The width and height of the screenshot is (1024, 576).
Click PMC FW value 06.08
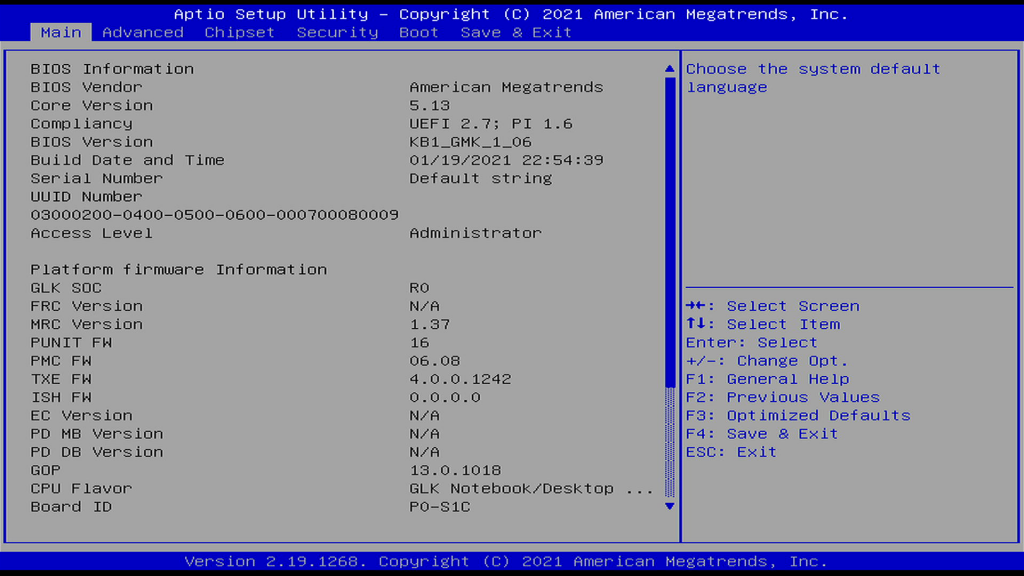click(x=435, y=361)
